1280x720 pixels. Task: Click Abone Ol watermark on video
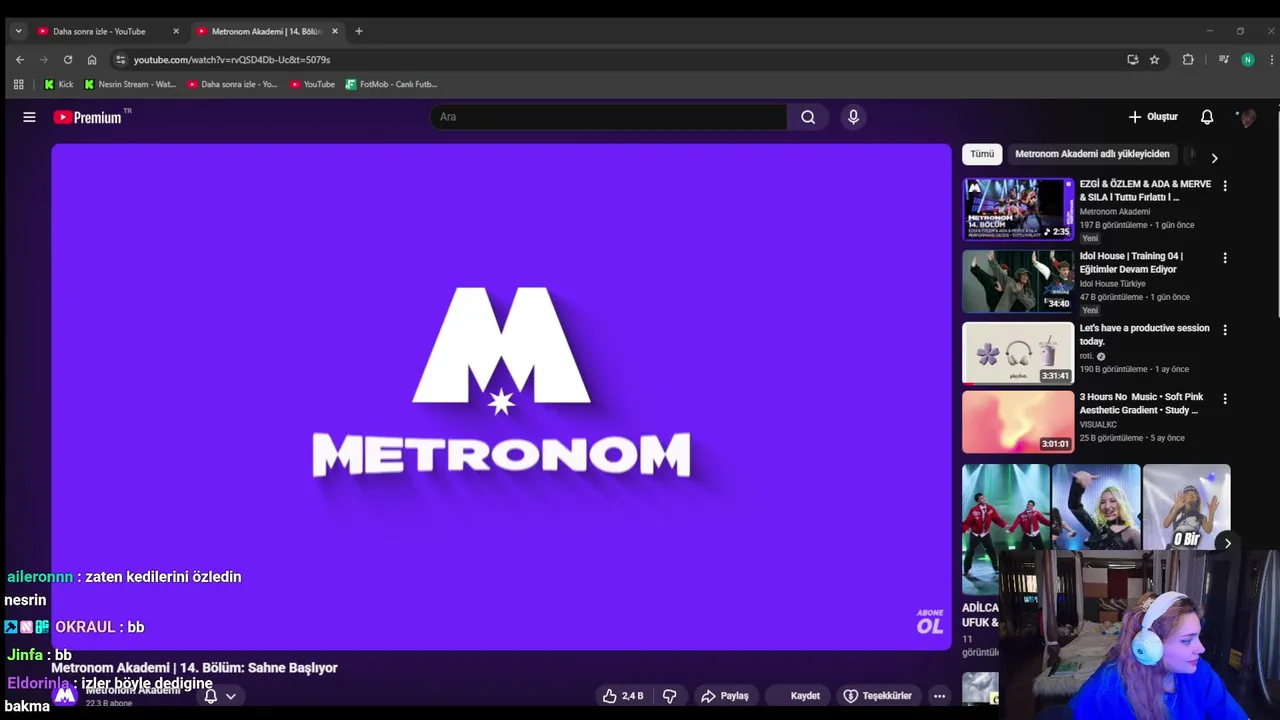[x=930, y=621]
